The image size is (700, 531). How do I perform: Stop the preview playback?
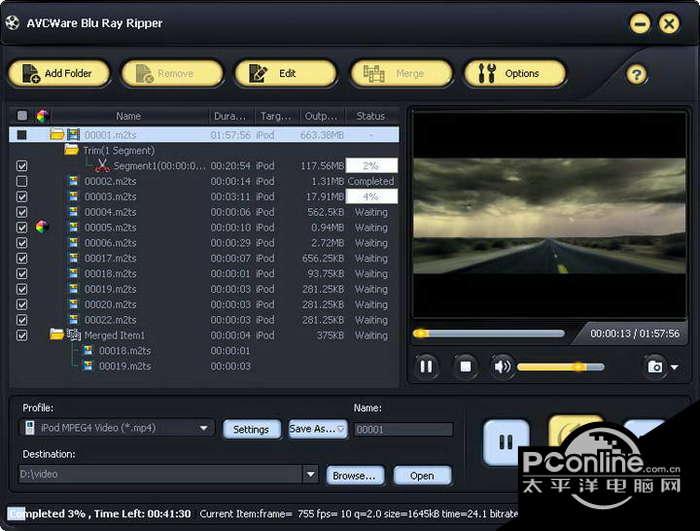click(465, 367)
